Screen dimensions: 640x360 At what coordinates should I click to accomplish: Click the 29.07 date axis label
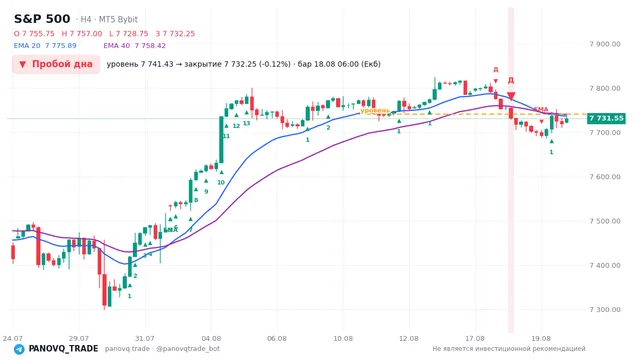point(79,338)
